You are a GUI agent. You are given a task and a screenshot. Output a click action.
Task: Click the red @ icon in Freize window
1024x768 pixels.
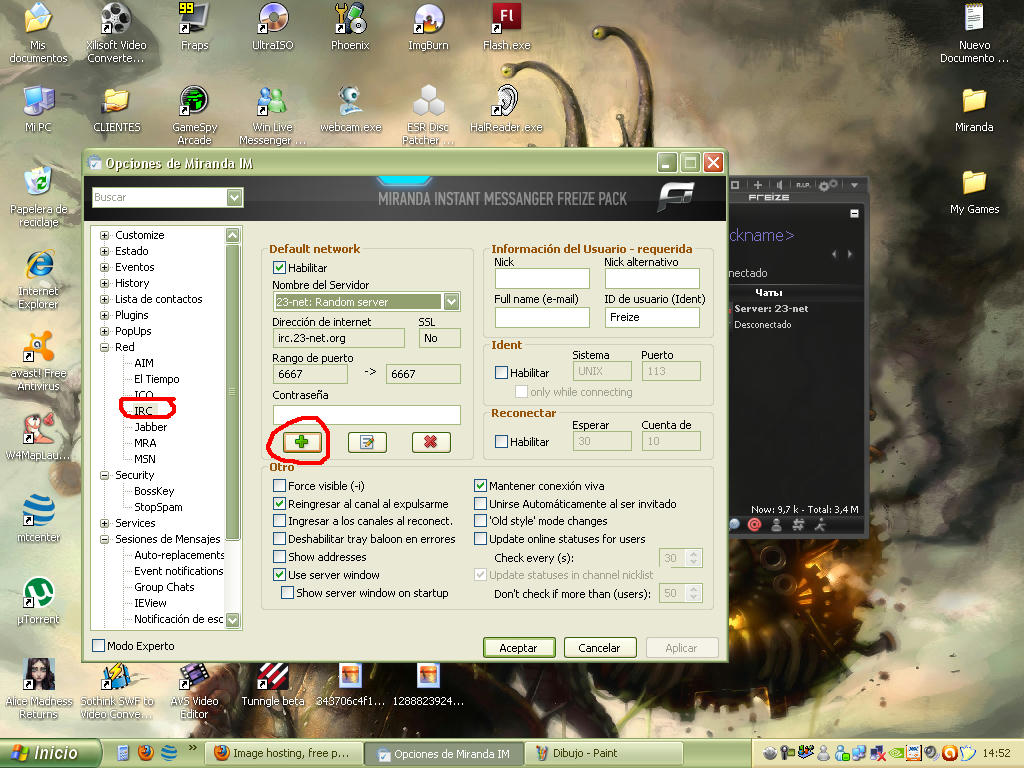point(754,524)
